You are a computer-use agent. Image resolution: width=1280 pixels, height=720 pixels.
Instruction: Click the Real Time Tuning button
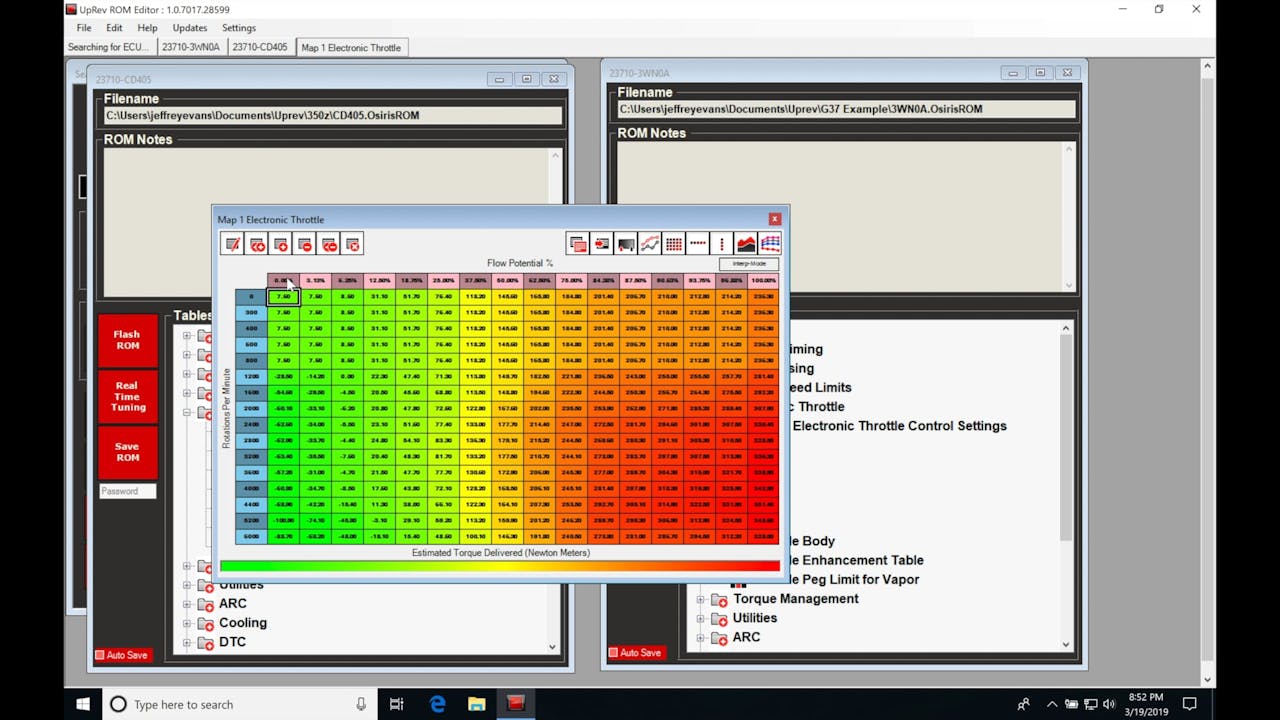[x=127, y=396]
